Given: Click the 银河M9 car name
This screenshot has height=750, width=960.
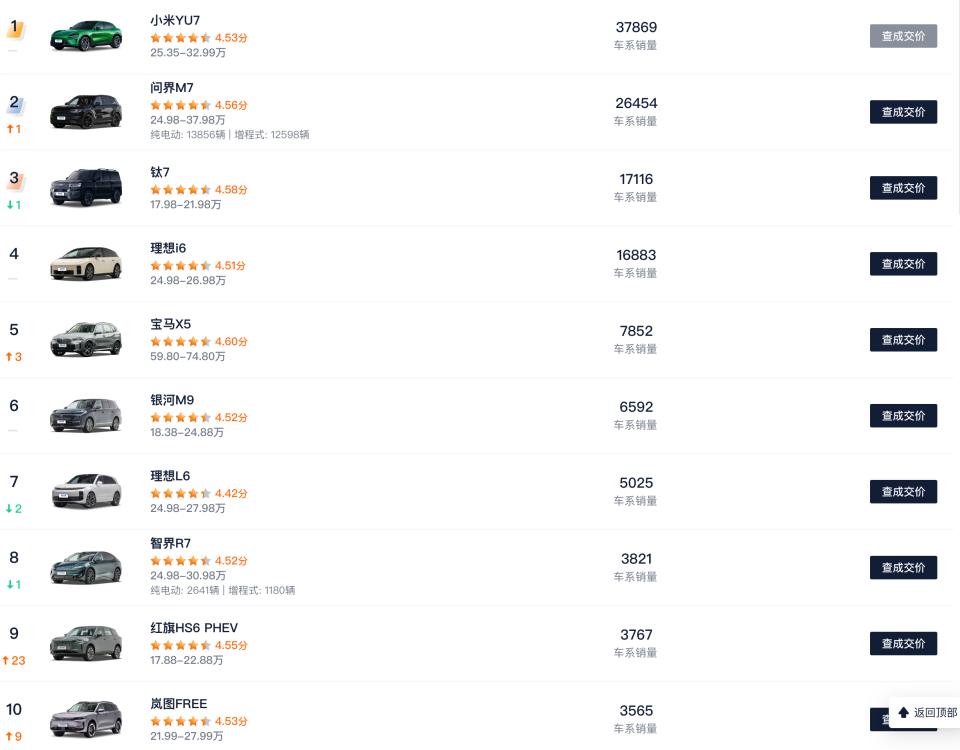Looking at the screenshot, I should tap(172, 400).
